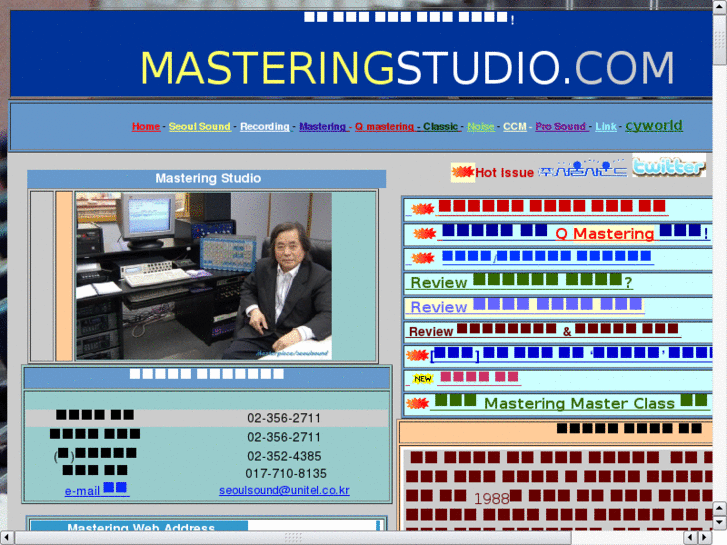Open the green Review link ending with question mark
This screenshot has width=727, height=545.
click(521, 282)
